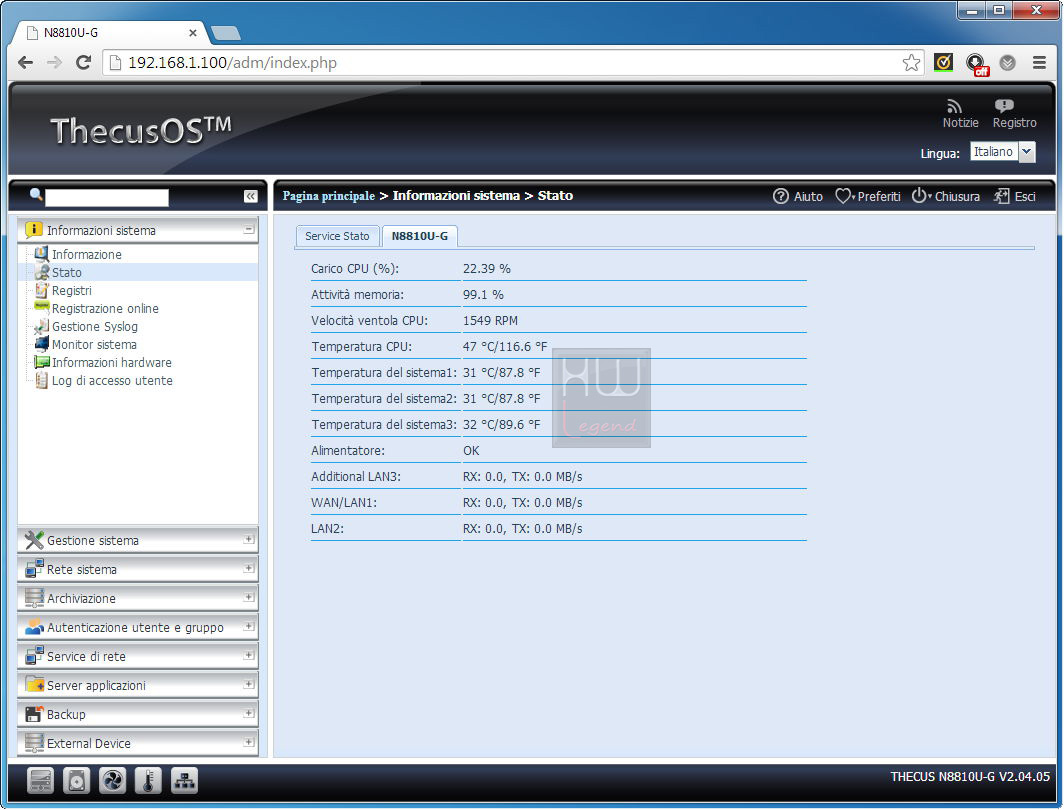Click the fan status icon in footer
Screen dimensions: 1064x810
point(113,781)
